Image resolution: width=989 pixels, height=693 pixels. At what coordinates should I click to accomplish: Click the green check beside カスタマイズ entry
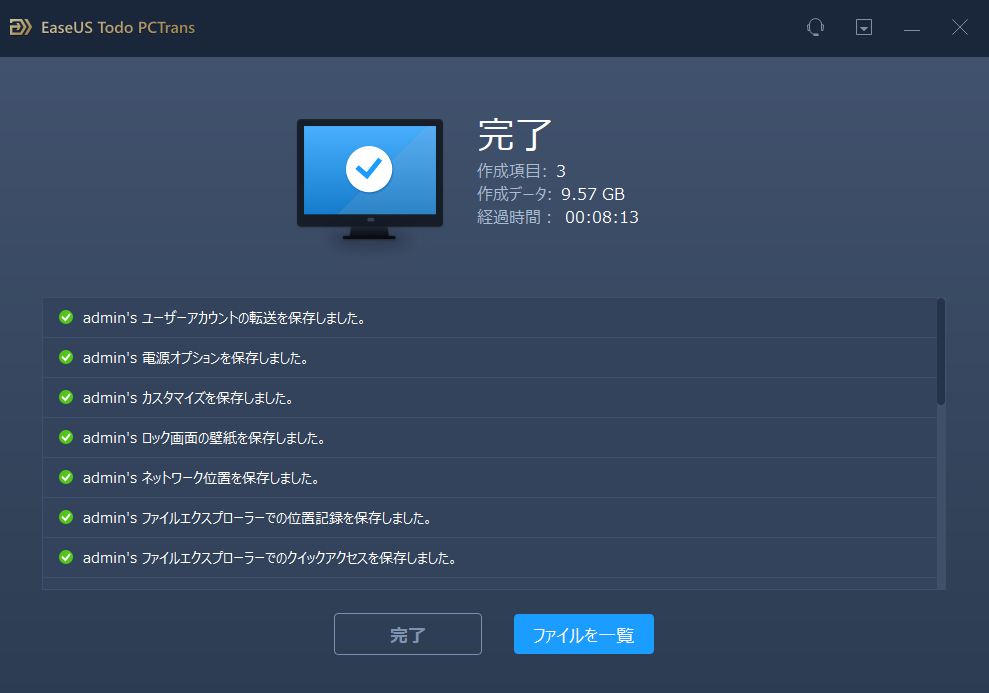[x=65, y=397]
